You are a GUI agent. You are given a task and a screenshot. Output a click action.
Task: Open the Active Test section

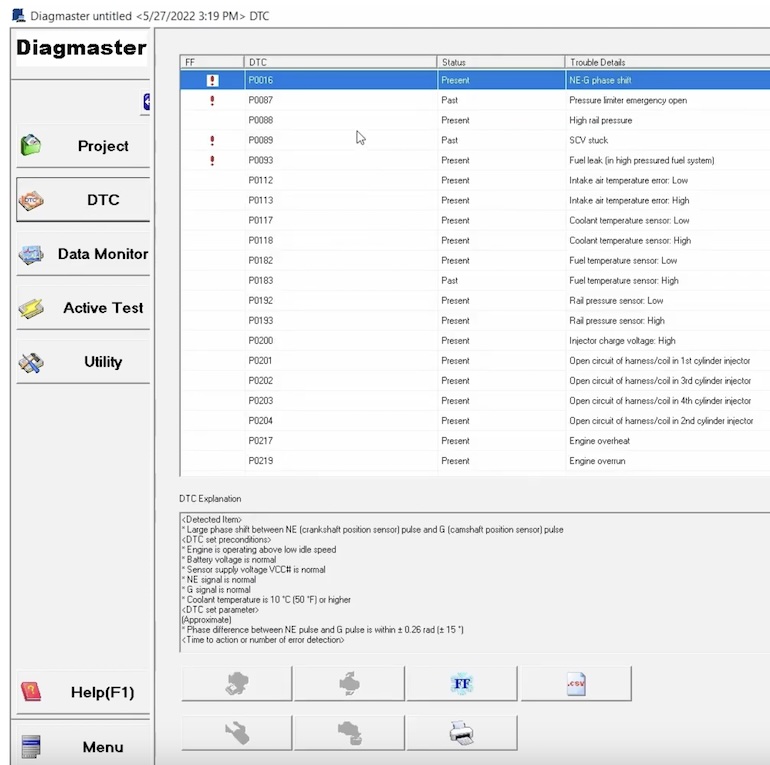pos(83,308)
